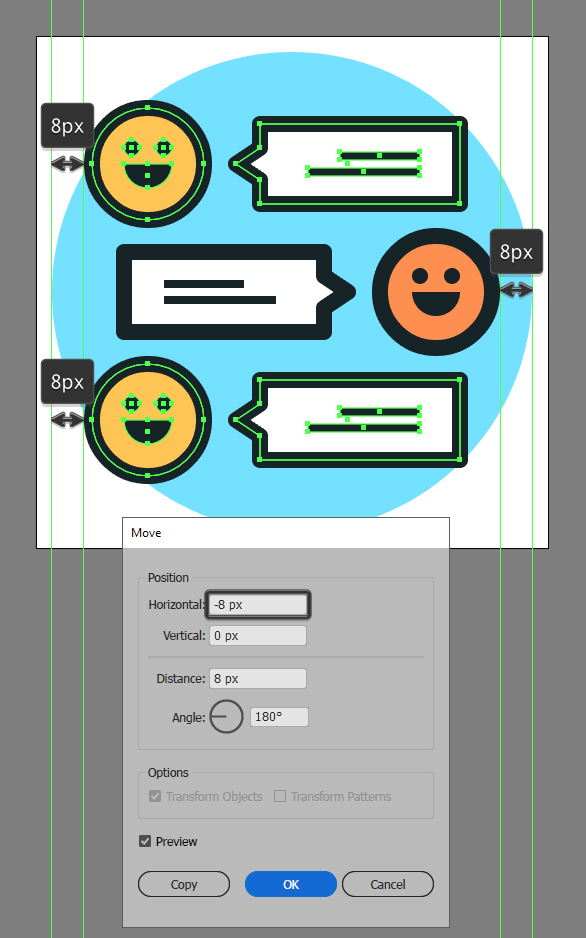The height and width of the screenshot is (938, 586).
Task: Click the Distance input field
Action: (x=258, y=678)
